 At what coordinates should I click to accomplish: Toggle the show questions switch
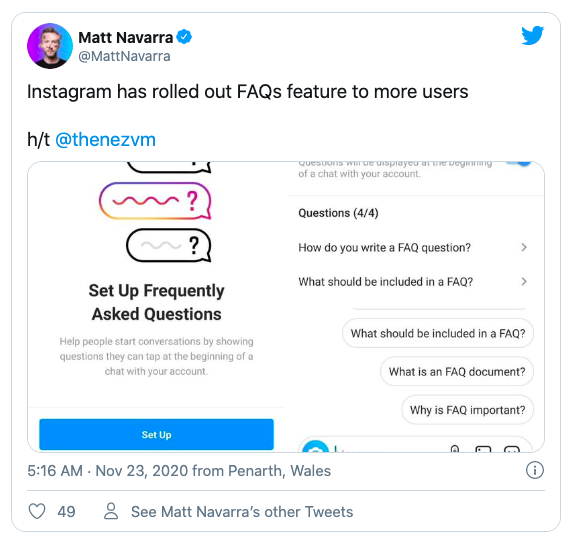pyautogui.click(x=518, y=164)
